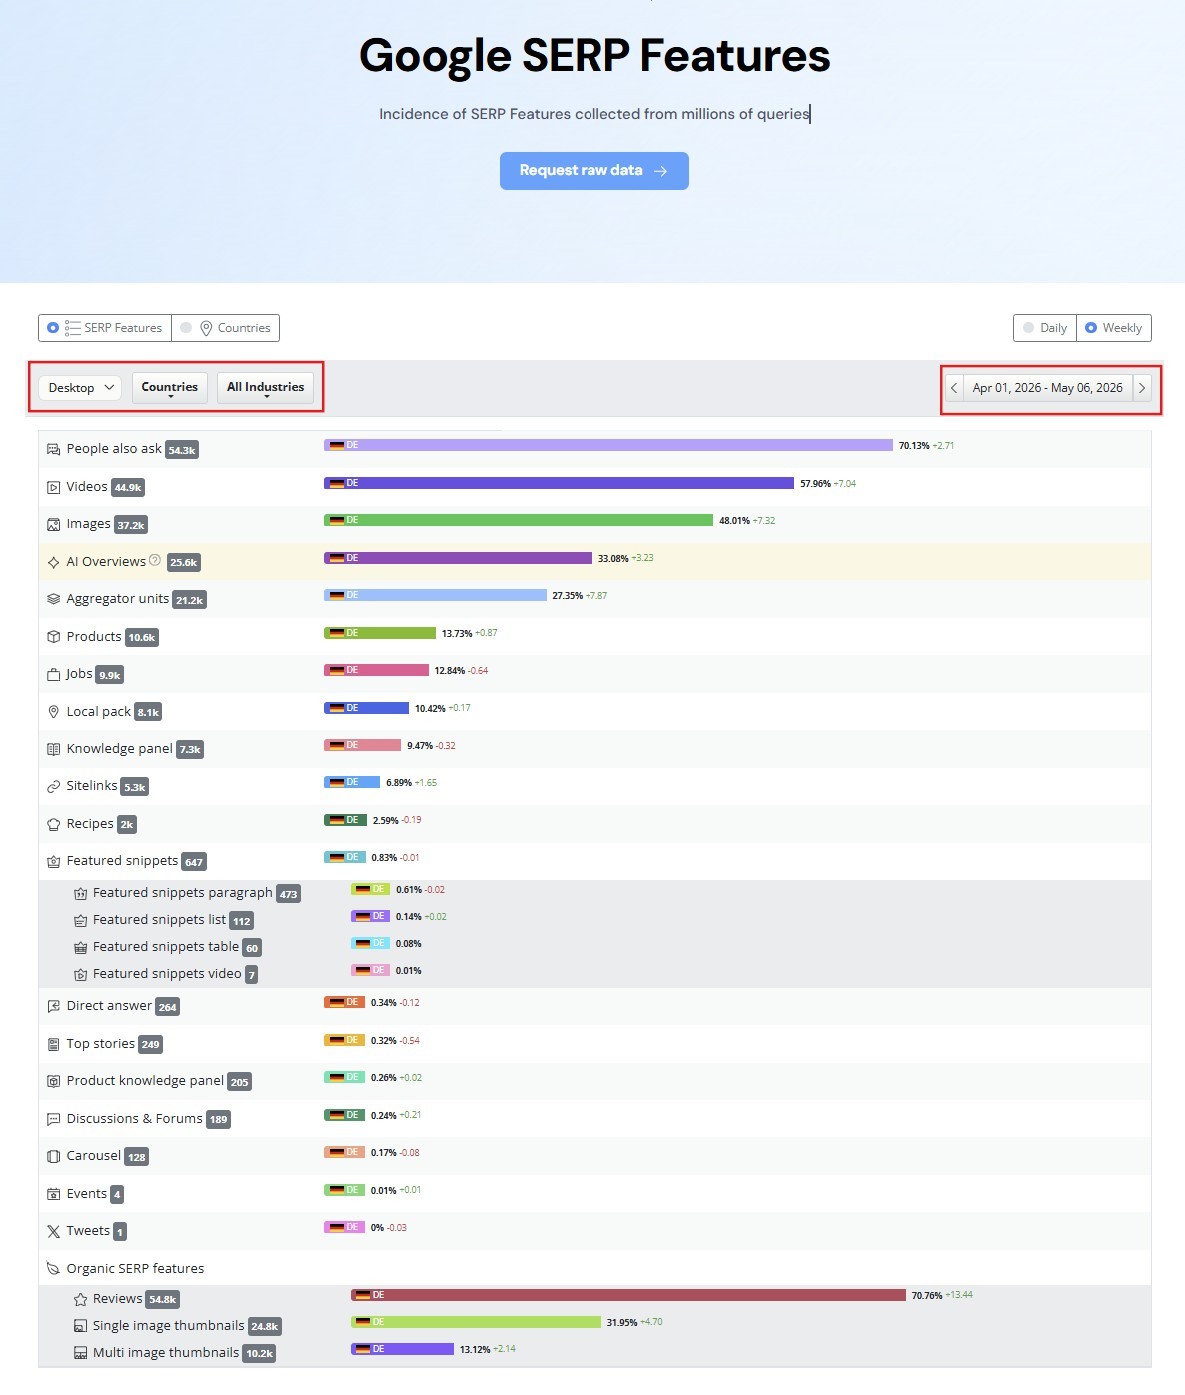1185x1395 pixels.
Task: Click the Reviews star icon
Action: [x=80, y=1300]
